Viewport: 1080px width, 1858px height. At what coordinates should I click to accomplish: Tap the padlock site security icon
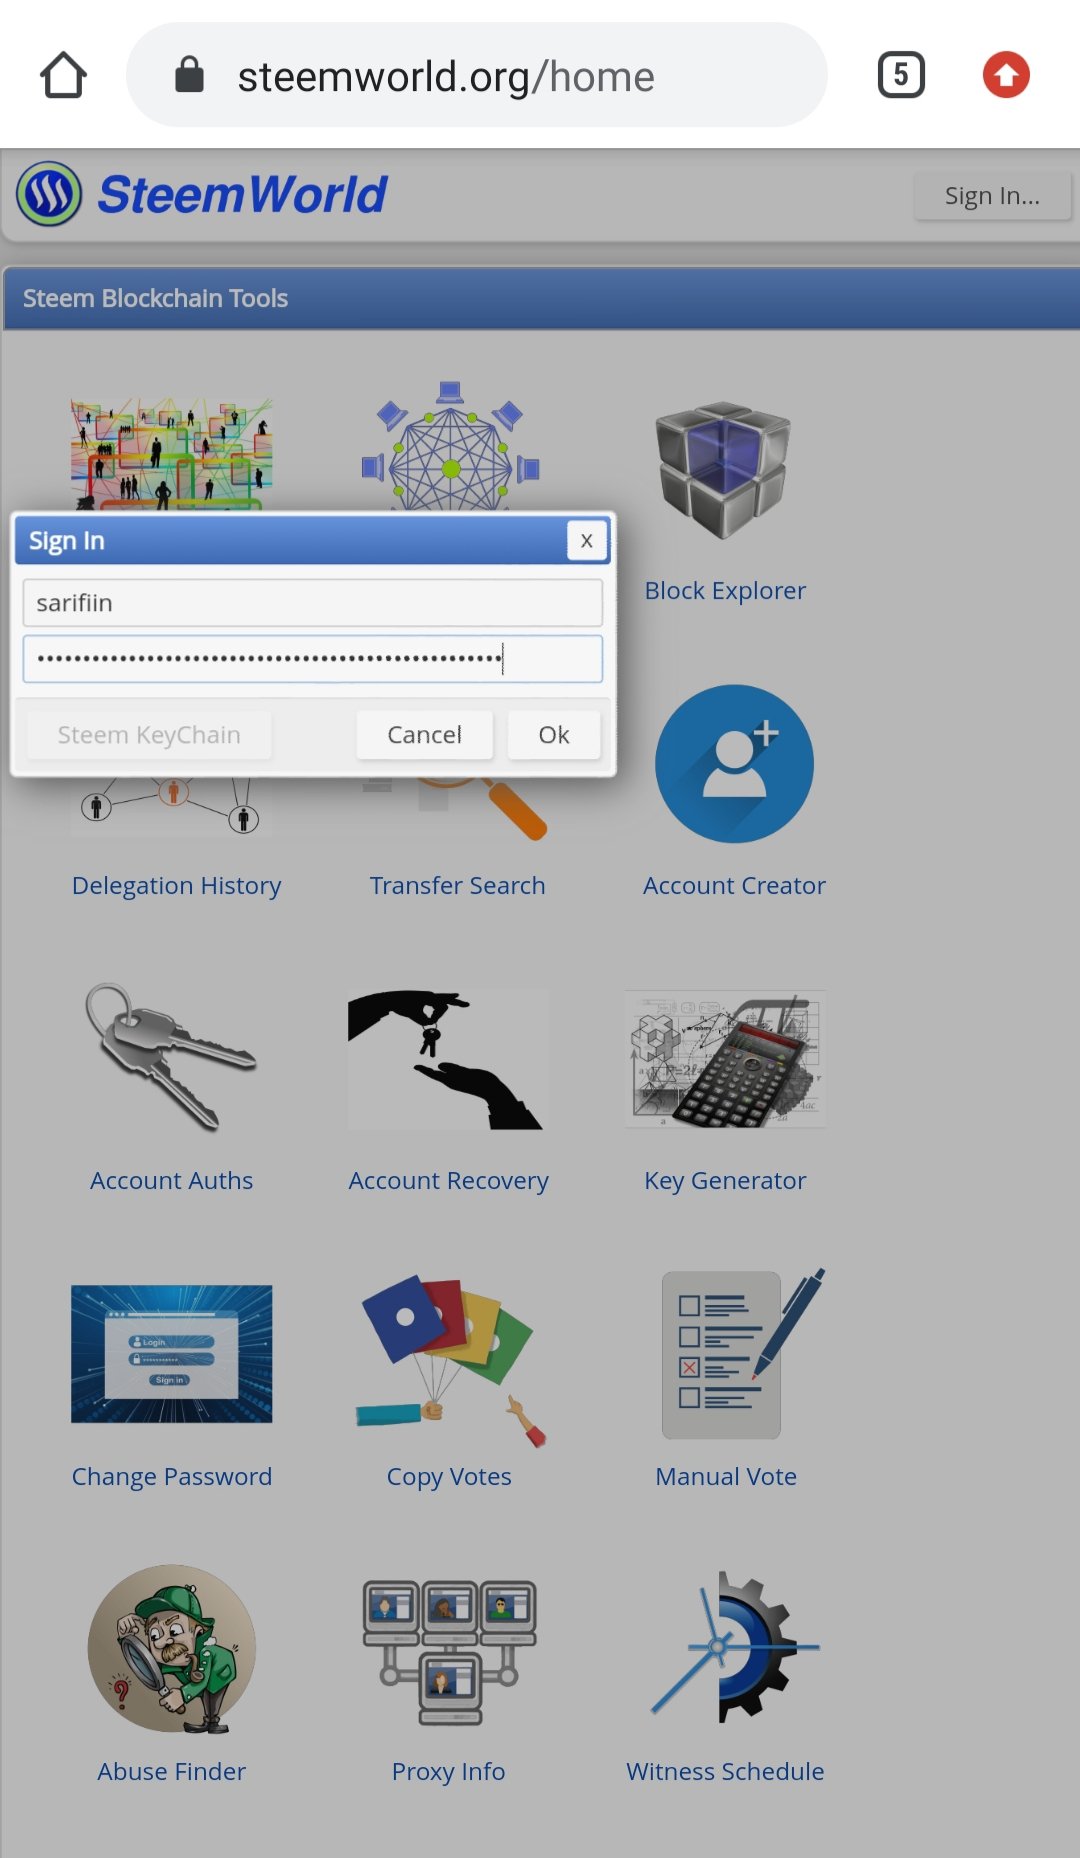point(189,75)
